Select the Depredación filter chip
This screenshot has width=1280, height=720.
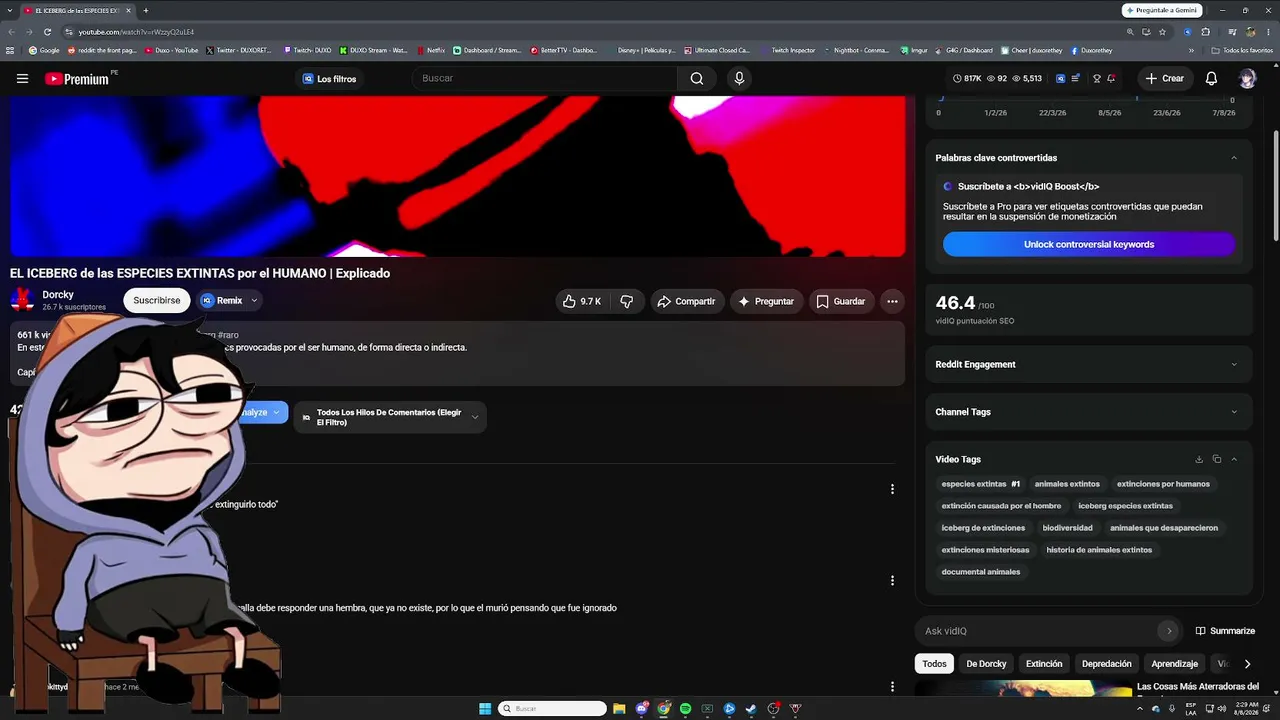tap(1107, 664)
